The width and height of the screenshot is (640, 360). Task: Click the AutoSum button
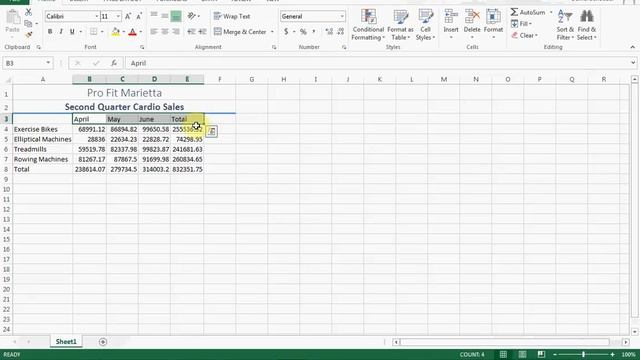click(x=528, y=13)
